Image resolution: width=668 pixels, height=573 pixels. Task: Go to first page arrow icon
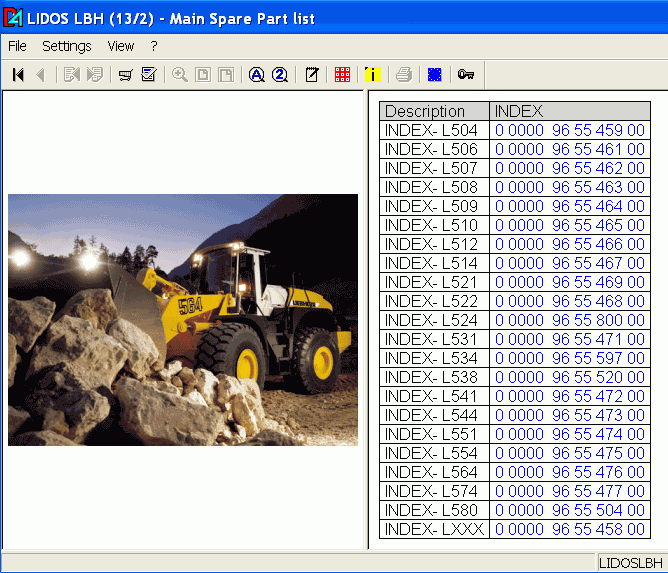click(18, 75)
